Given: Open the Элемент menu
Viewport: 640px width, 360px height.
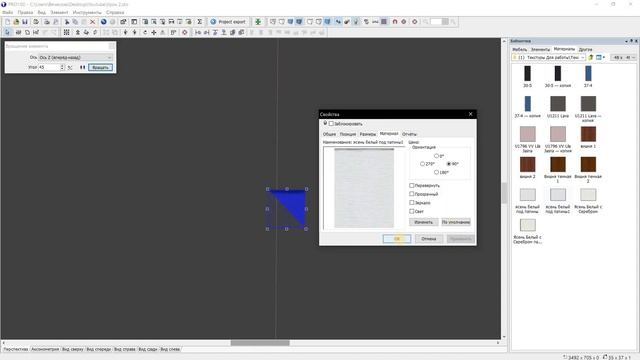Looking at the screenshot, I should 59,12.
